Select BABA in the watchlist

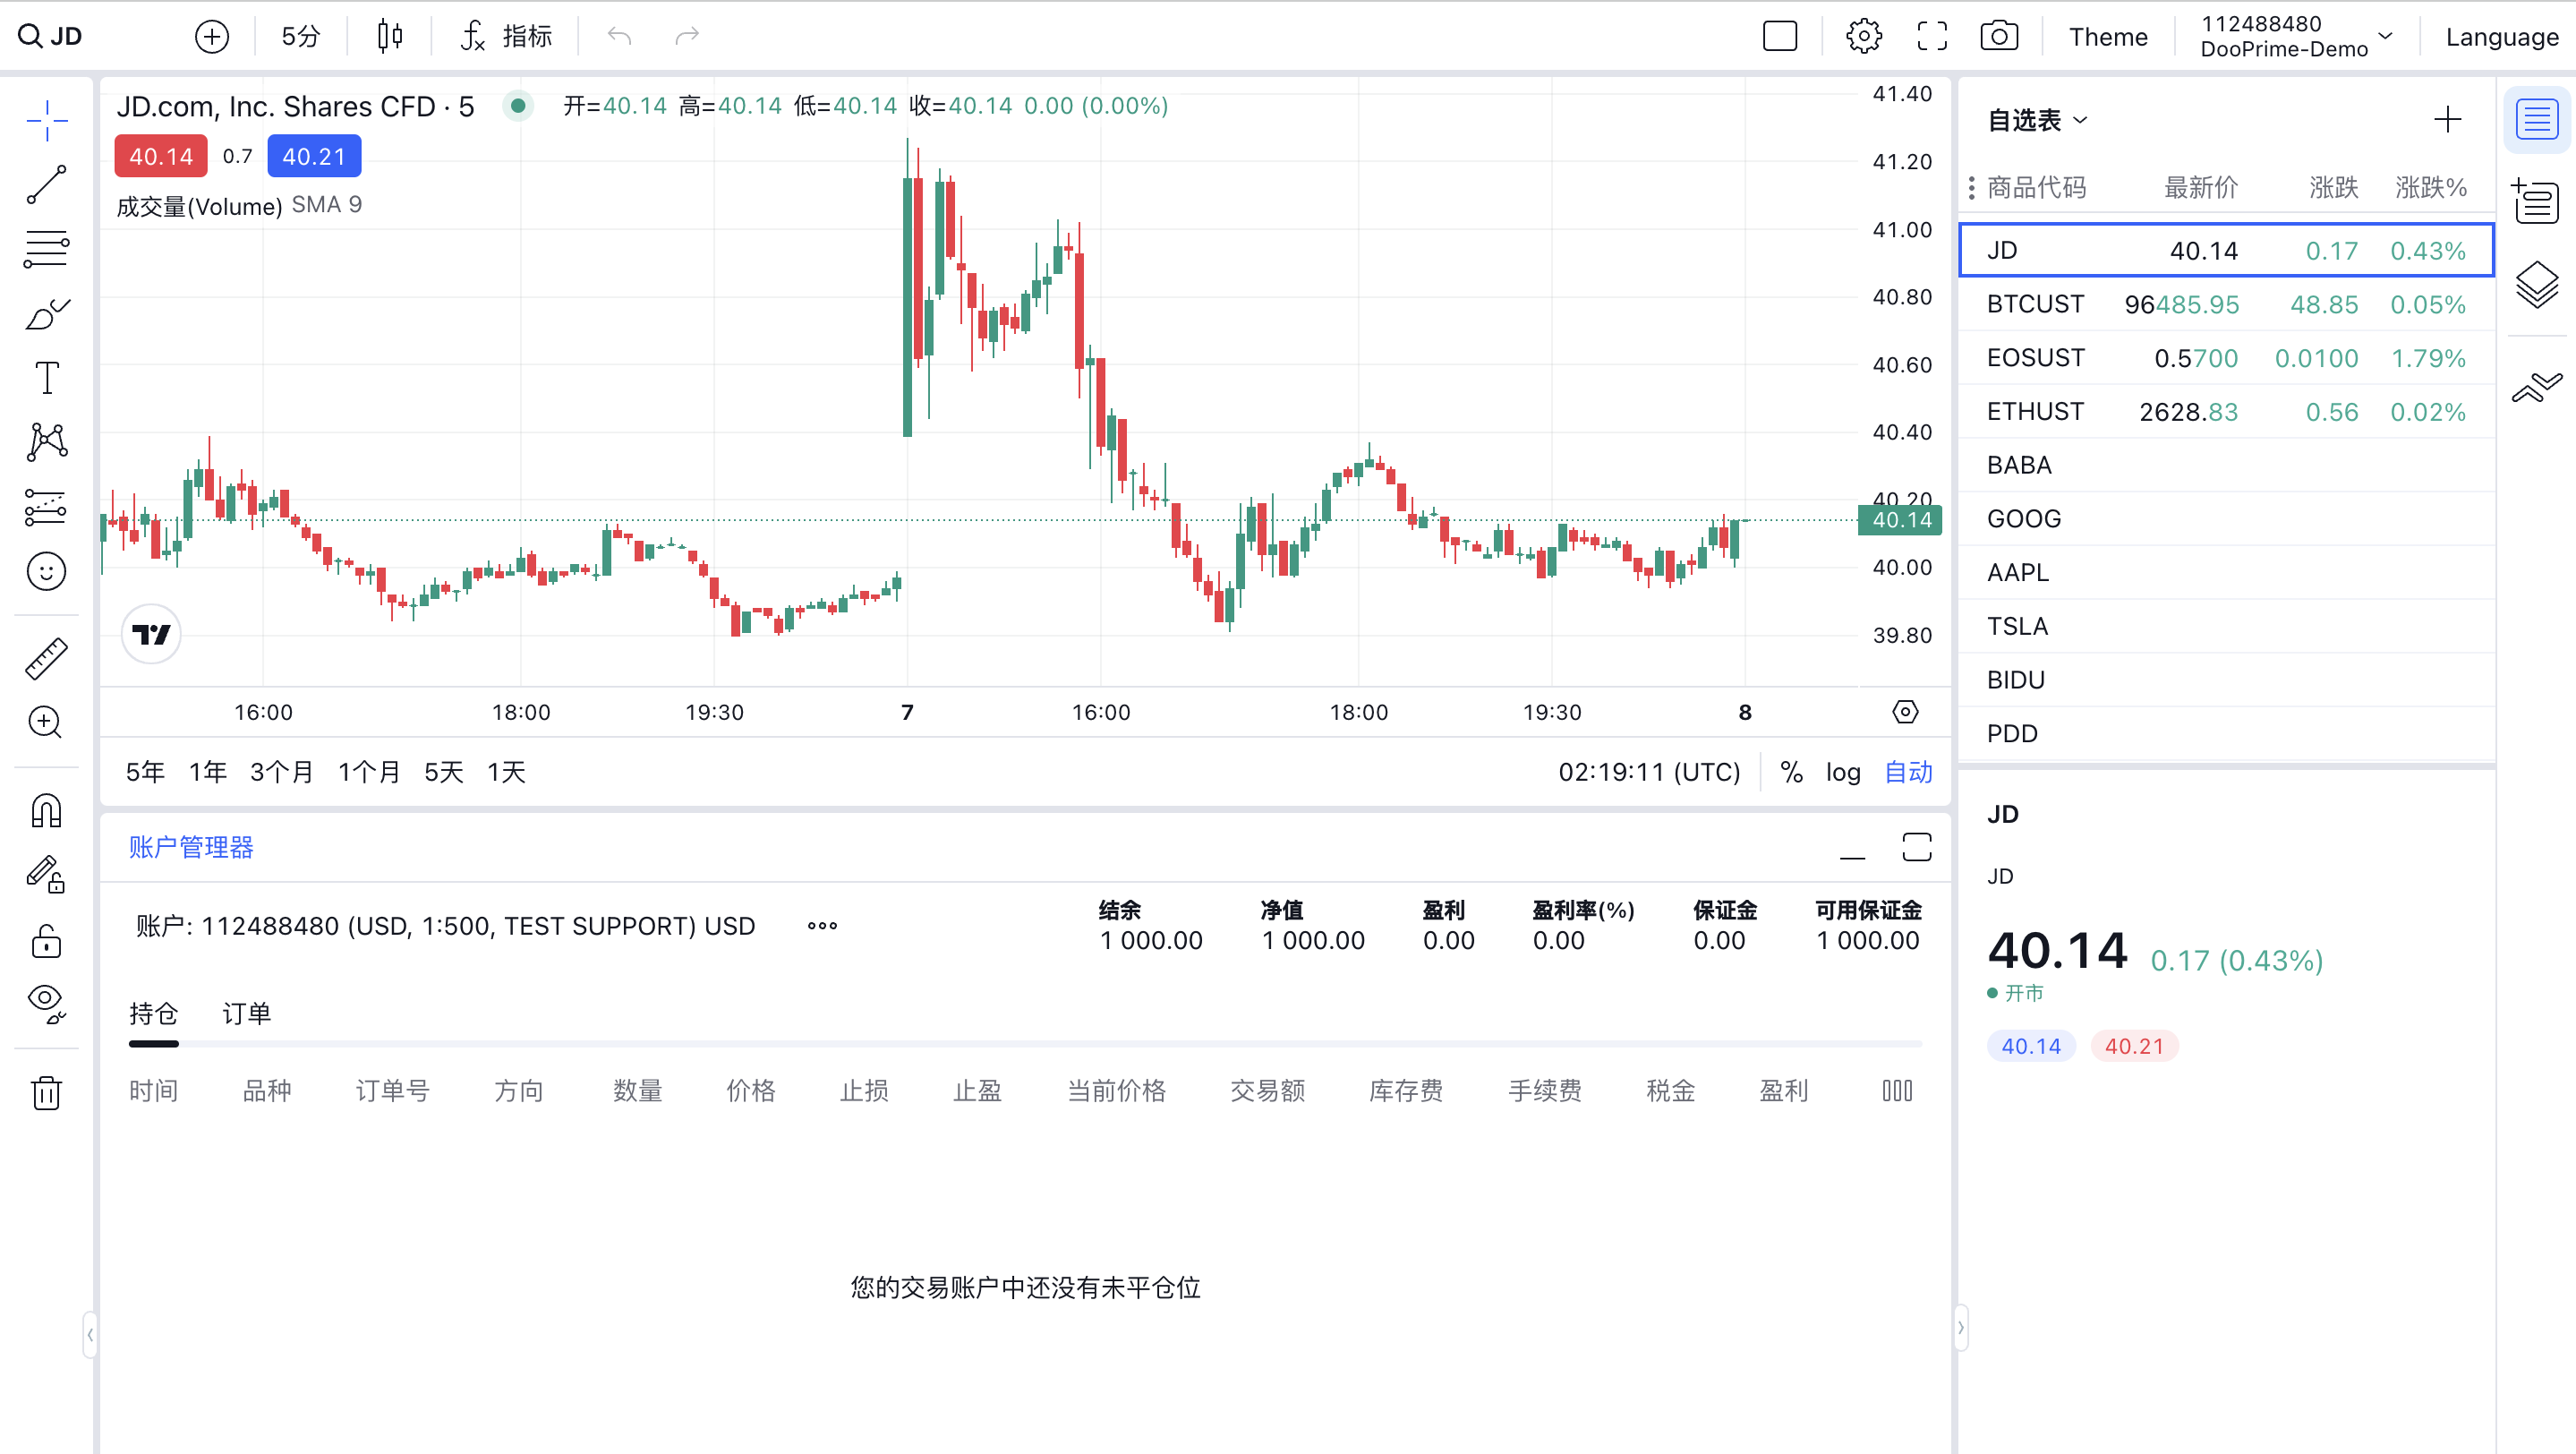coord(2021,464)
